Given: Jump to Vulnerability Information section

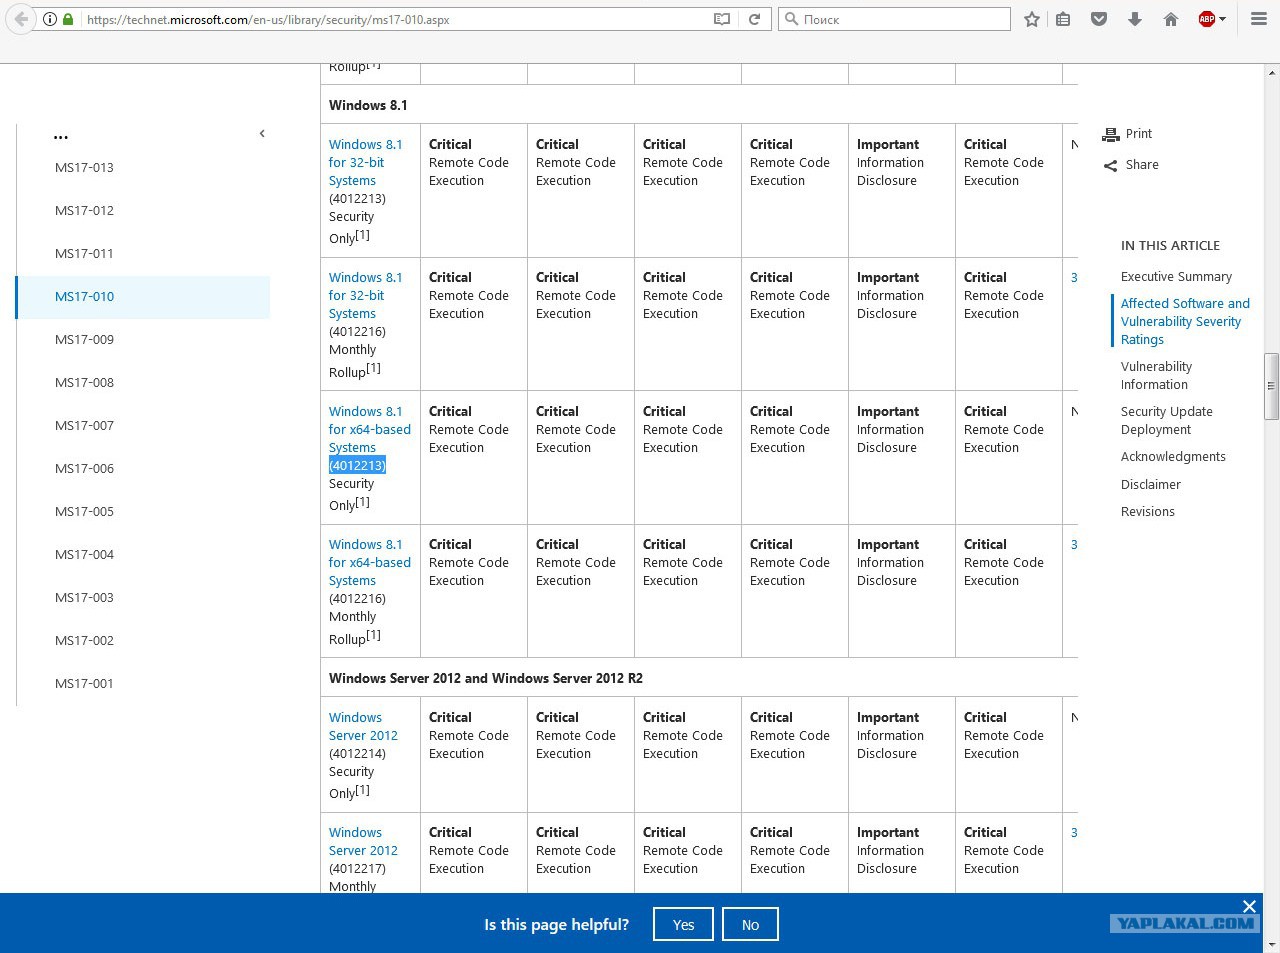Looking at the screenshot, I should pyautogui.click(x=1156, y=375).
